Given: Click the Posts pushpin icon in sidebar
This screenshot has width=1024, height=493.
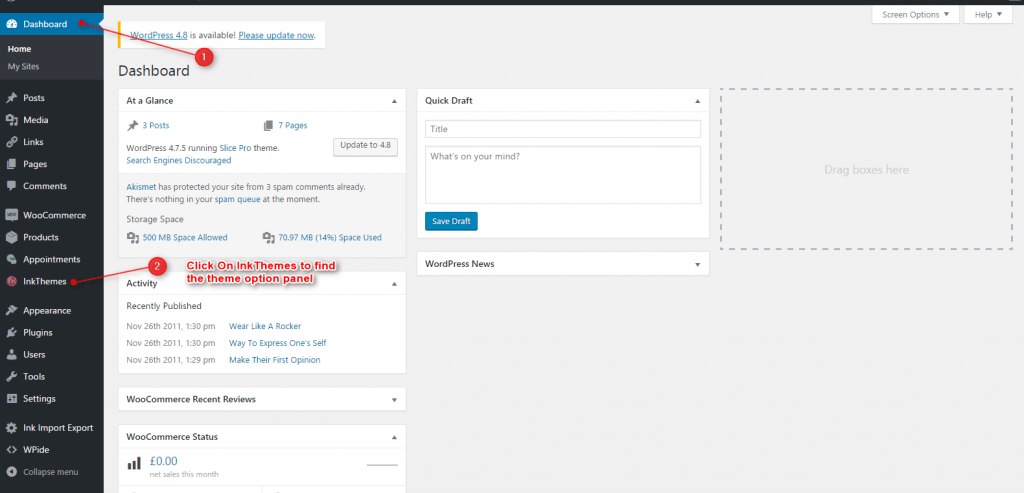Looking at the screenshot, I should [11, 98].
